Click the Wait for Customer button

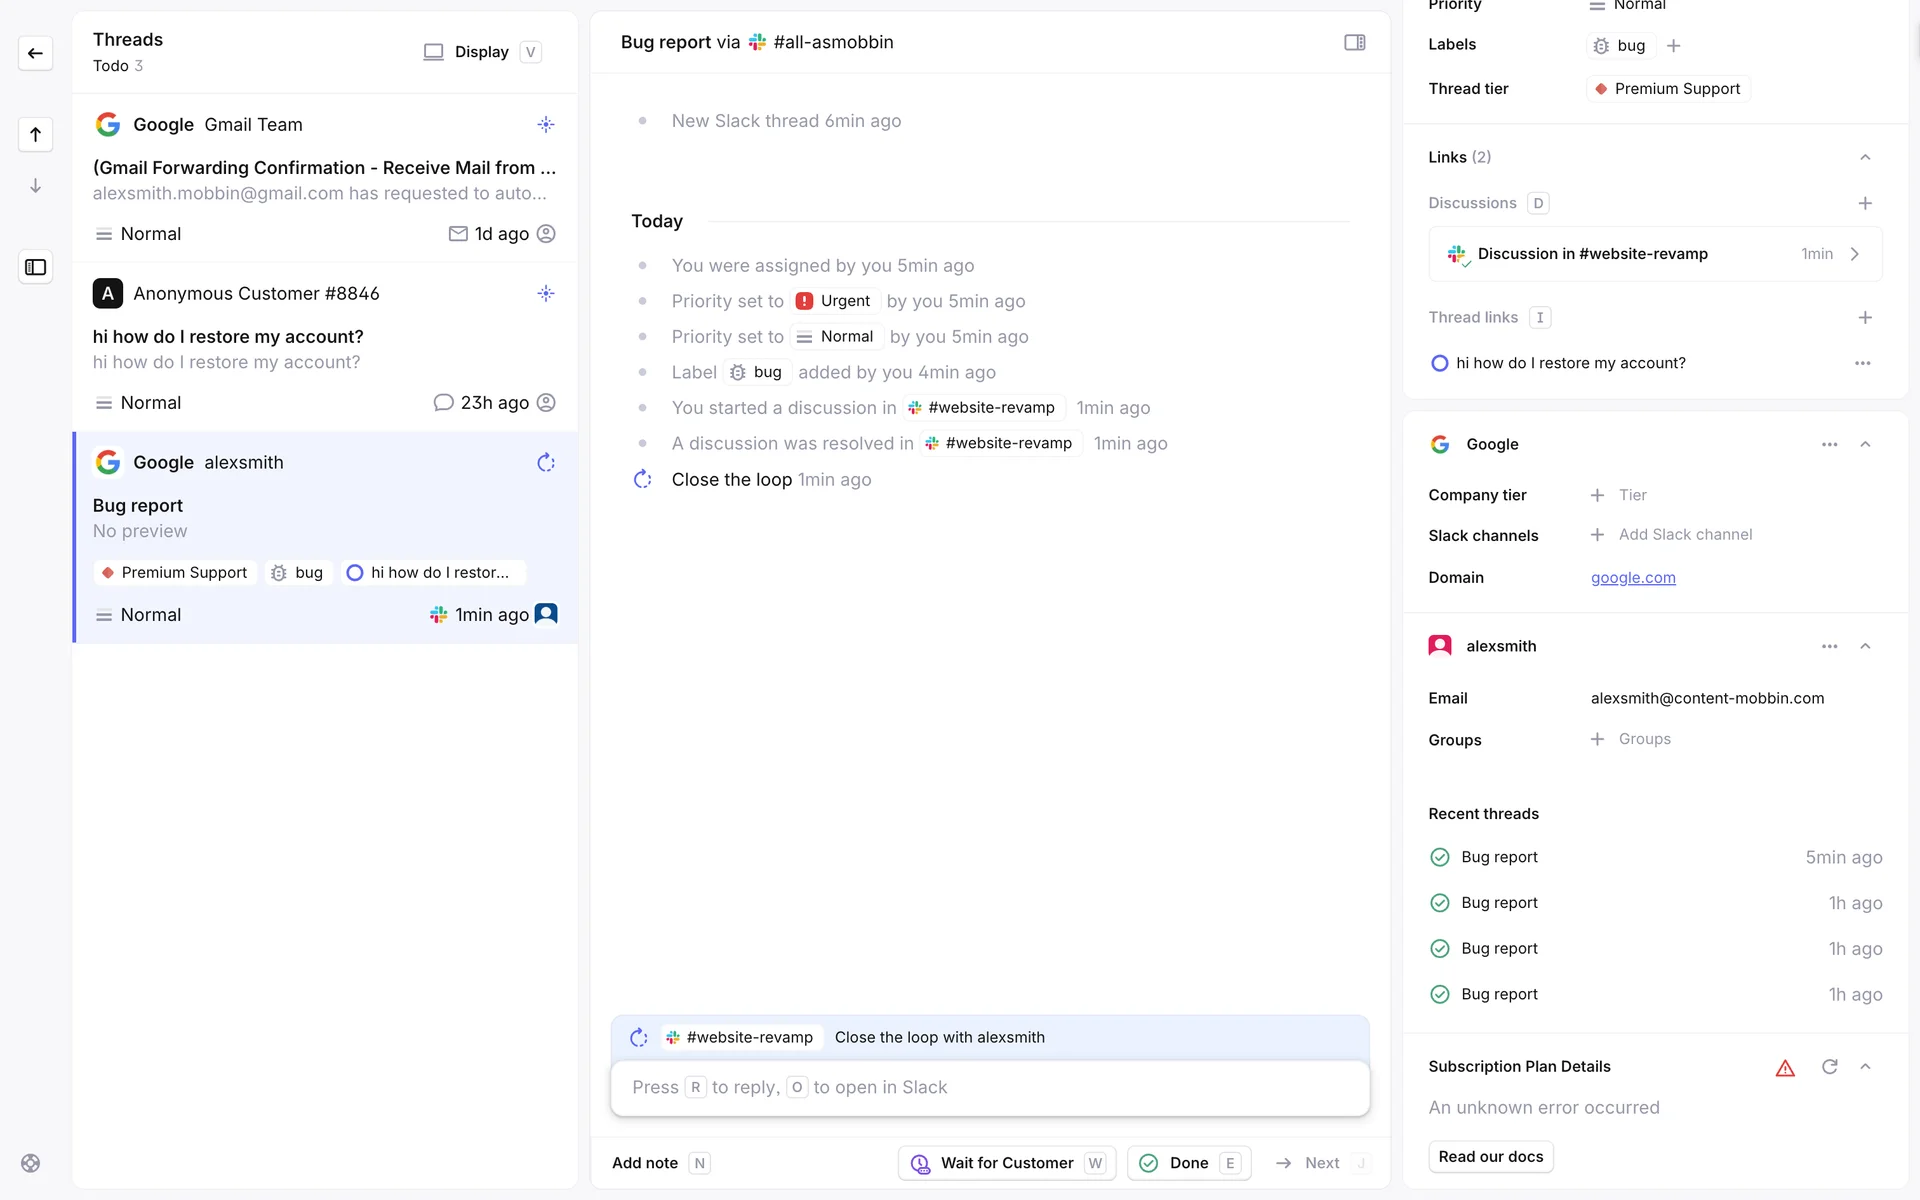1006,1163
